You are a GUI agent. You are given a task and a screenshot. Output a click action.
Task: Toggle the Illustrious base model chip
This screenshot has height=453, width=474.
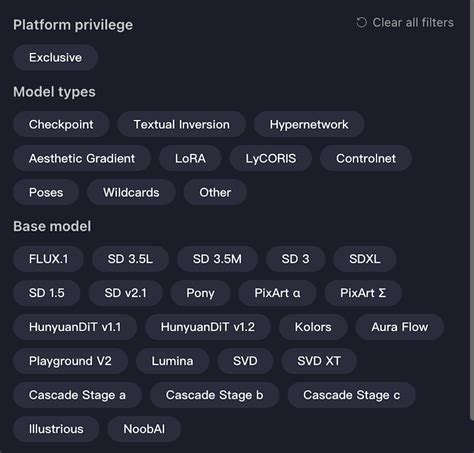click(56, 429)
